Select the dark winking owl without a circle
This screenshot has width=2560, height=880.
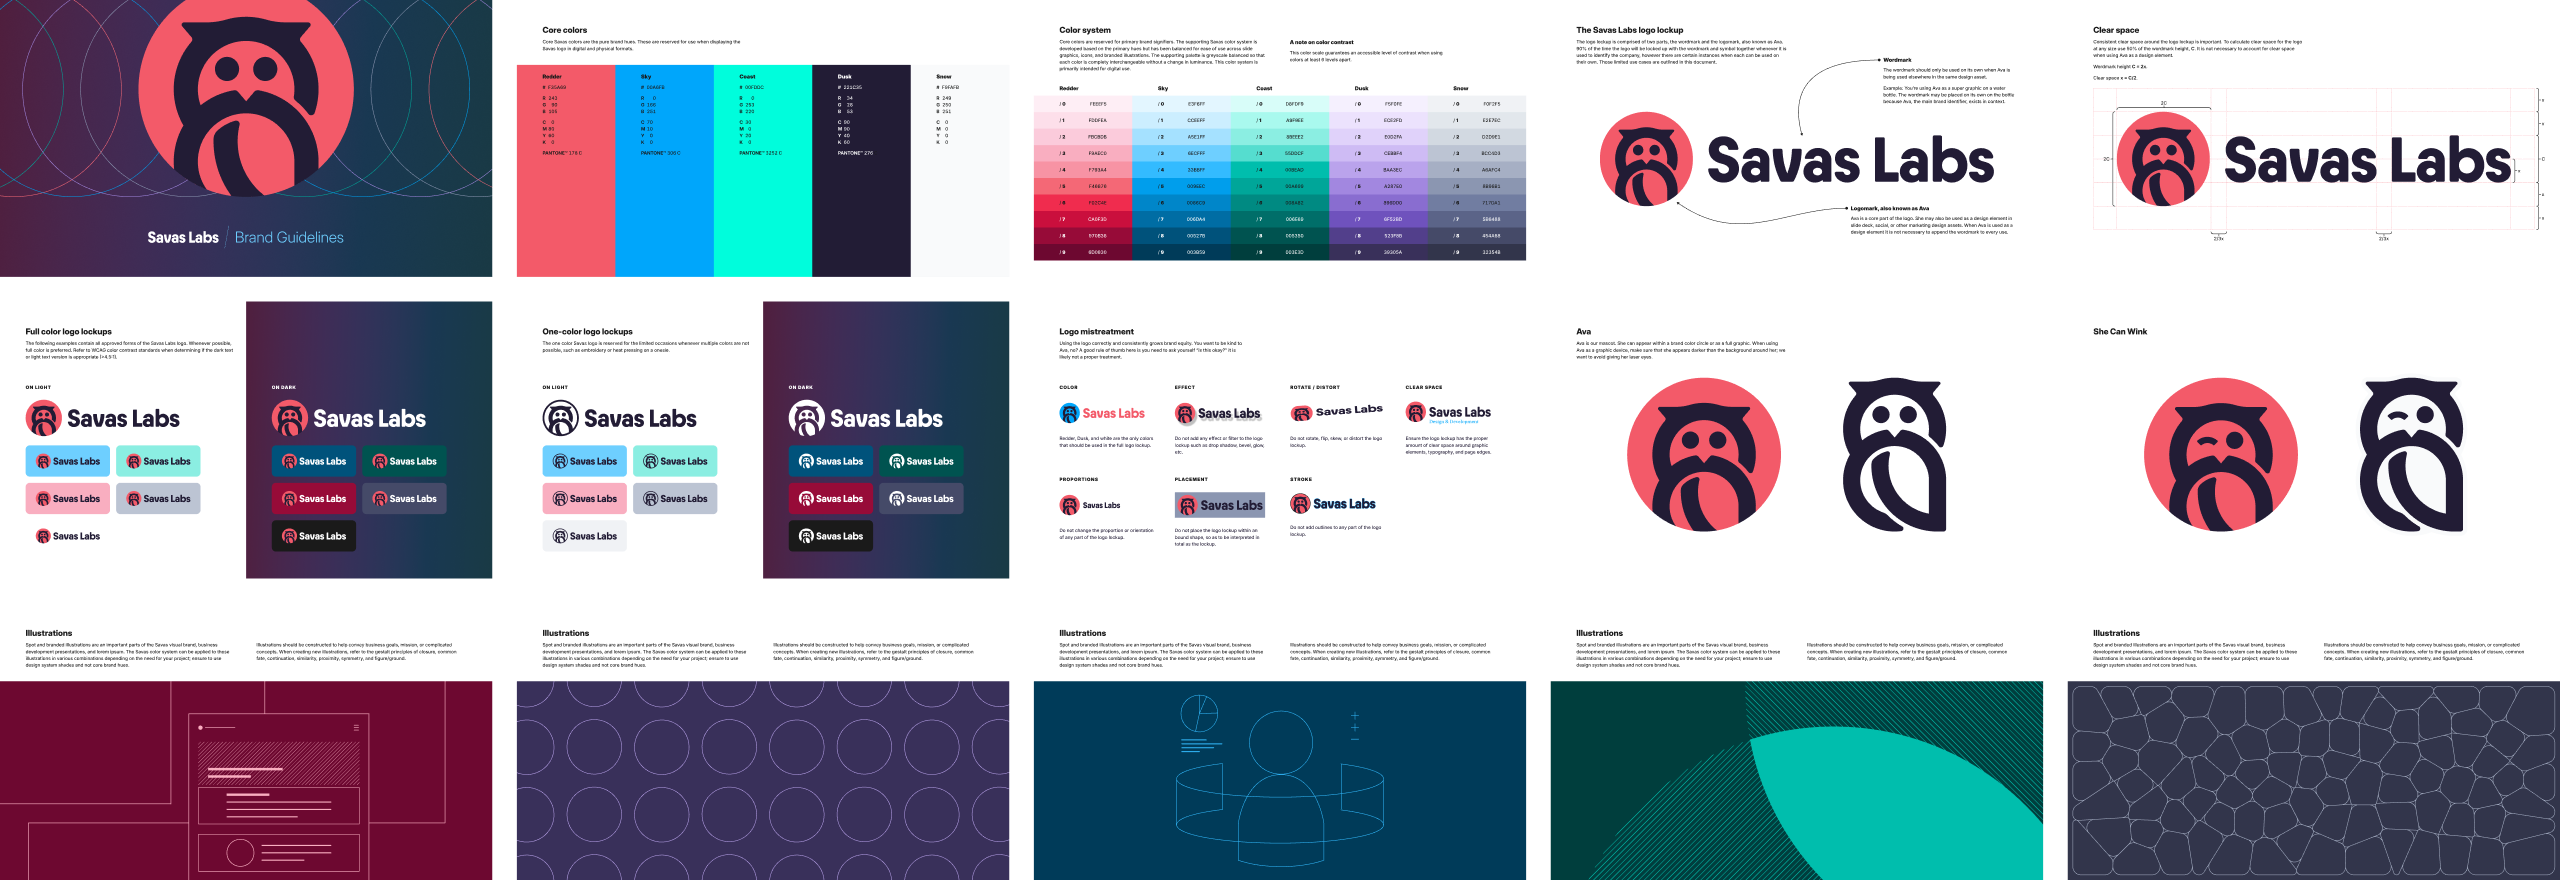pos(2411,454)
